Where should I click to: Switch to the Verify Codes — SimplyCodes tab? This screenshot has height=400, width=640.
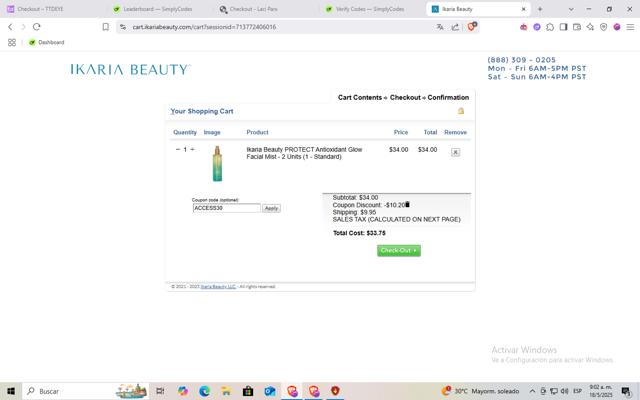370,9
